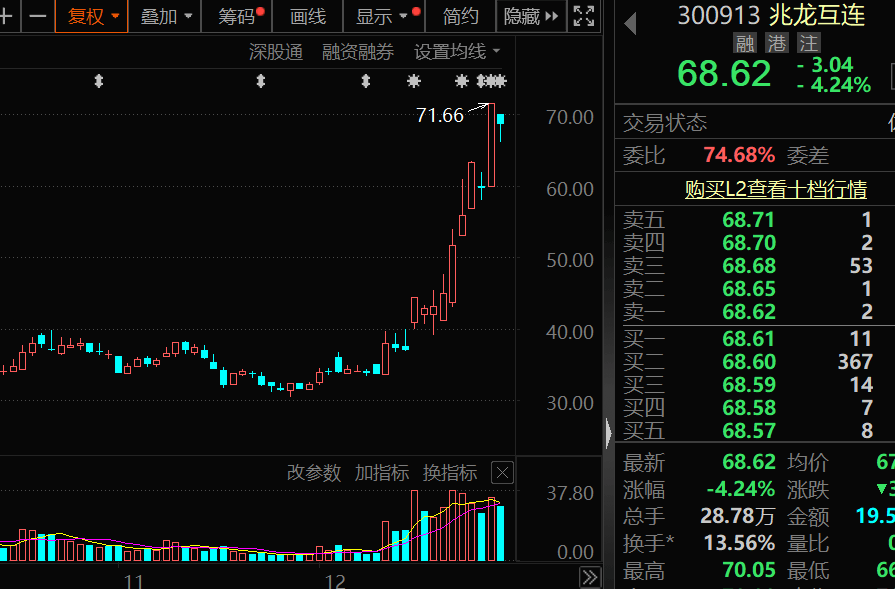
Task: Click the 融 margin-trading badge
Action: tap(743, 43)
